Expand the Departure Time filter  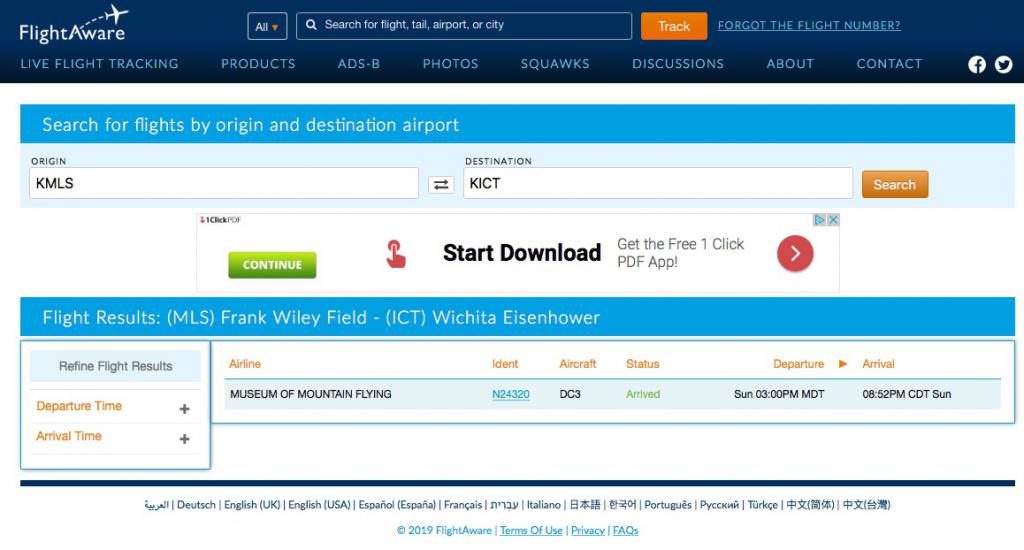point(184,408)
